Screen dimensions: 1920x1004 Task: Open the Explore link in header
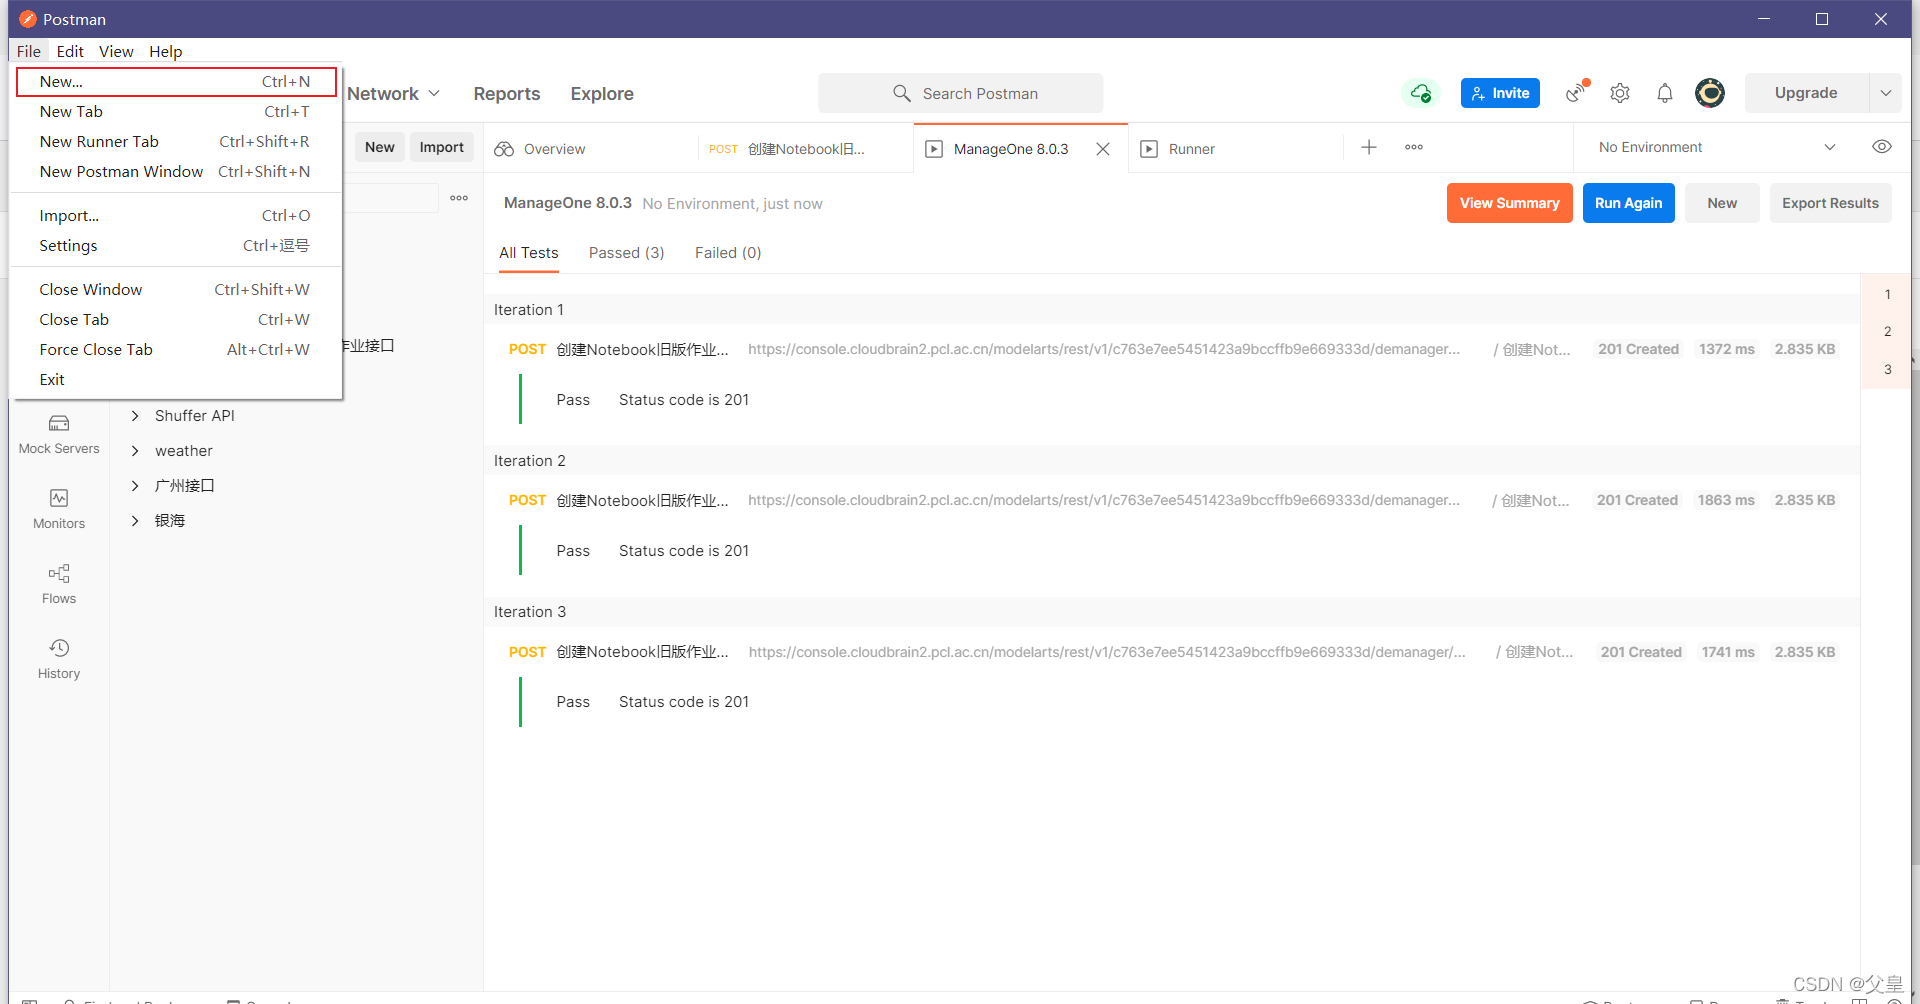[x=602, y=94]
